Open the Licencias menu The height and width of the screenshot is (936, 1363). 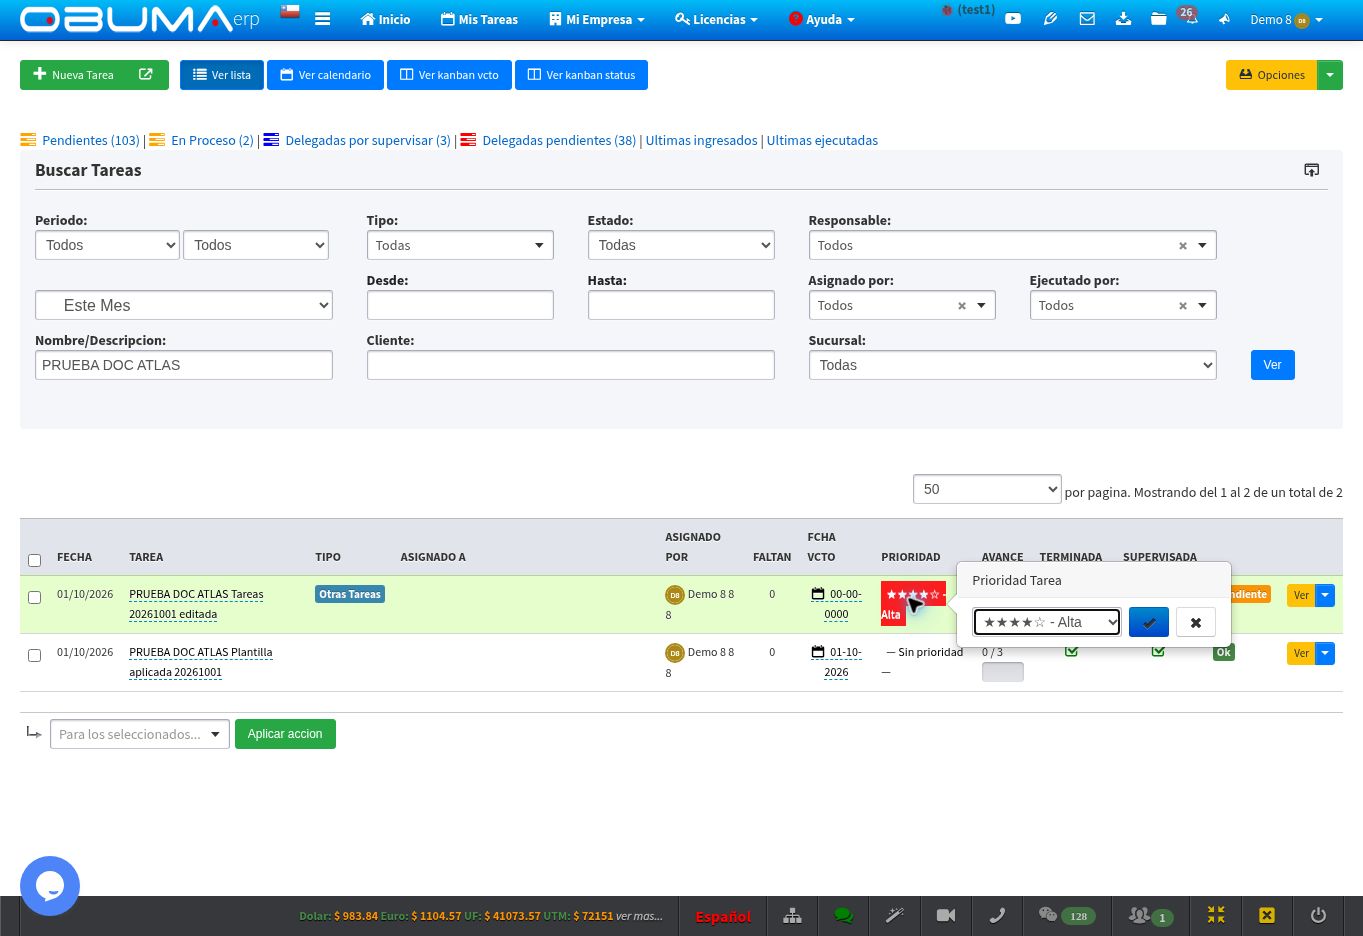pyautogui.click(x=716, y=19)
